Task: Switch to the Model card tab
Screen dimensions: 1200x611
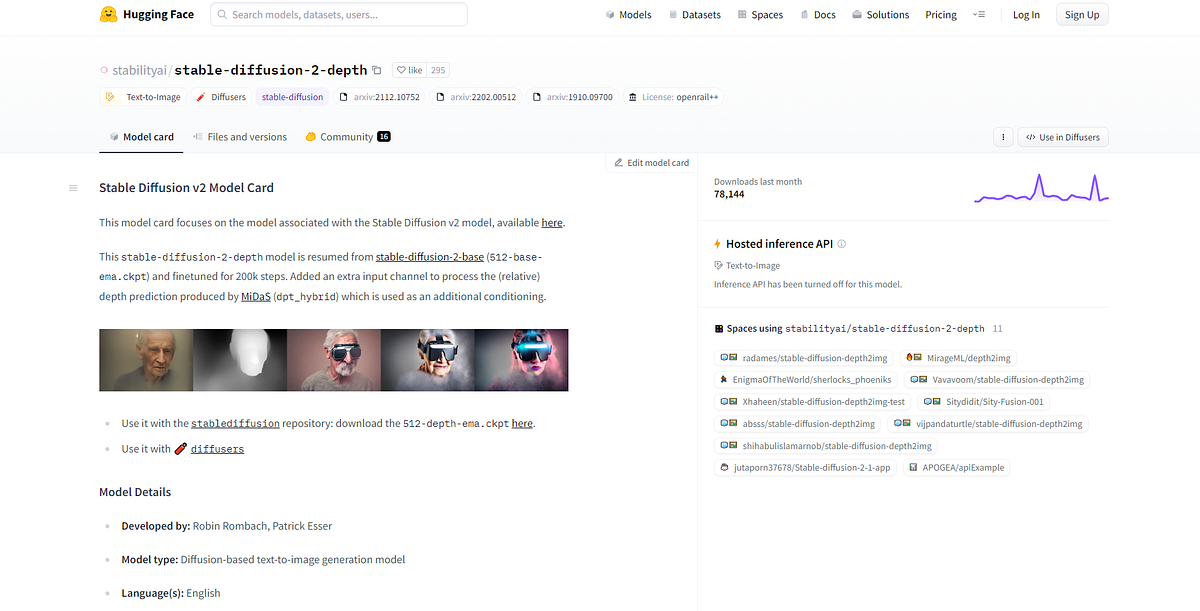Action: pyautogui.click(x=141, y=137)
